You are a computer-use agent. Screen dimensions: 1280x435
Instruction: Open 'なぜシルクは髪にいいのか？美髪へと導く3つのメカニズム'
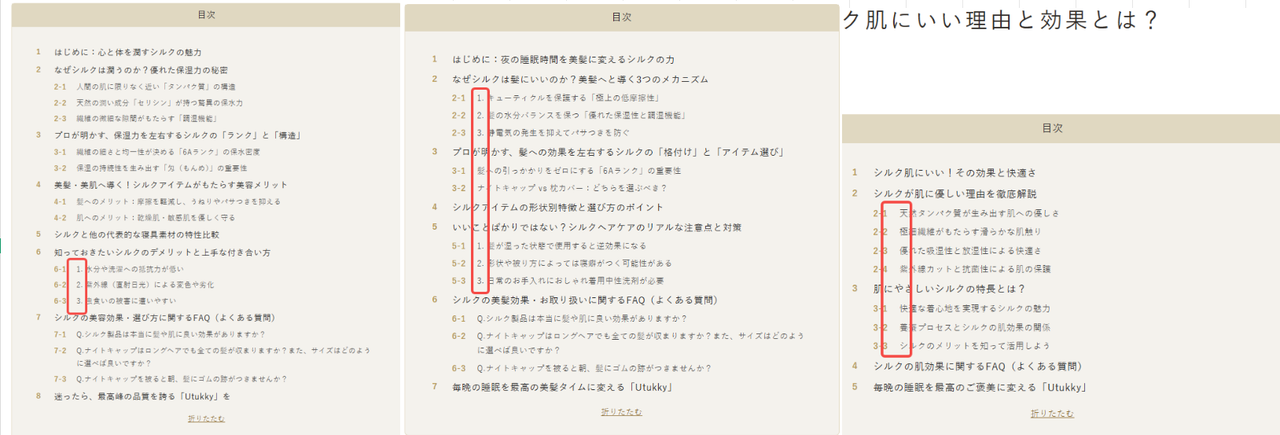580,79
